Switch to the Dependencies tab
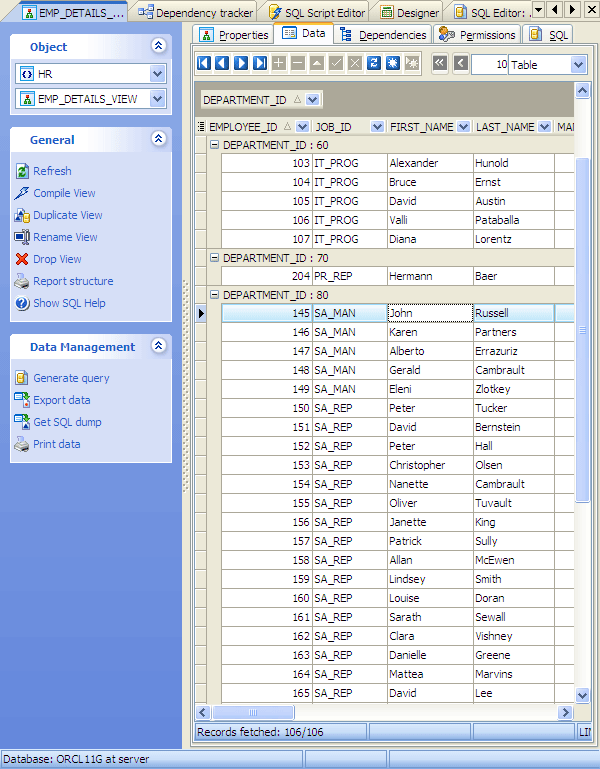Viewport: 600px width, 769px height. click(384, 35)
